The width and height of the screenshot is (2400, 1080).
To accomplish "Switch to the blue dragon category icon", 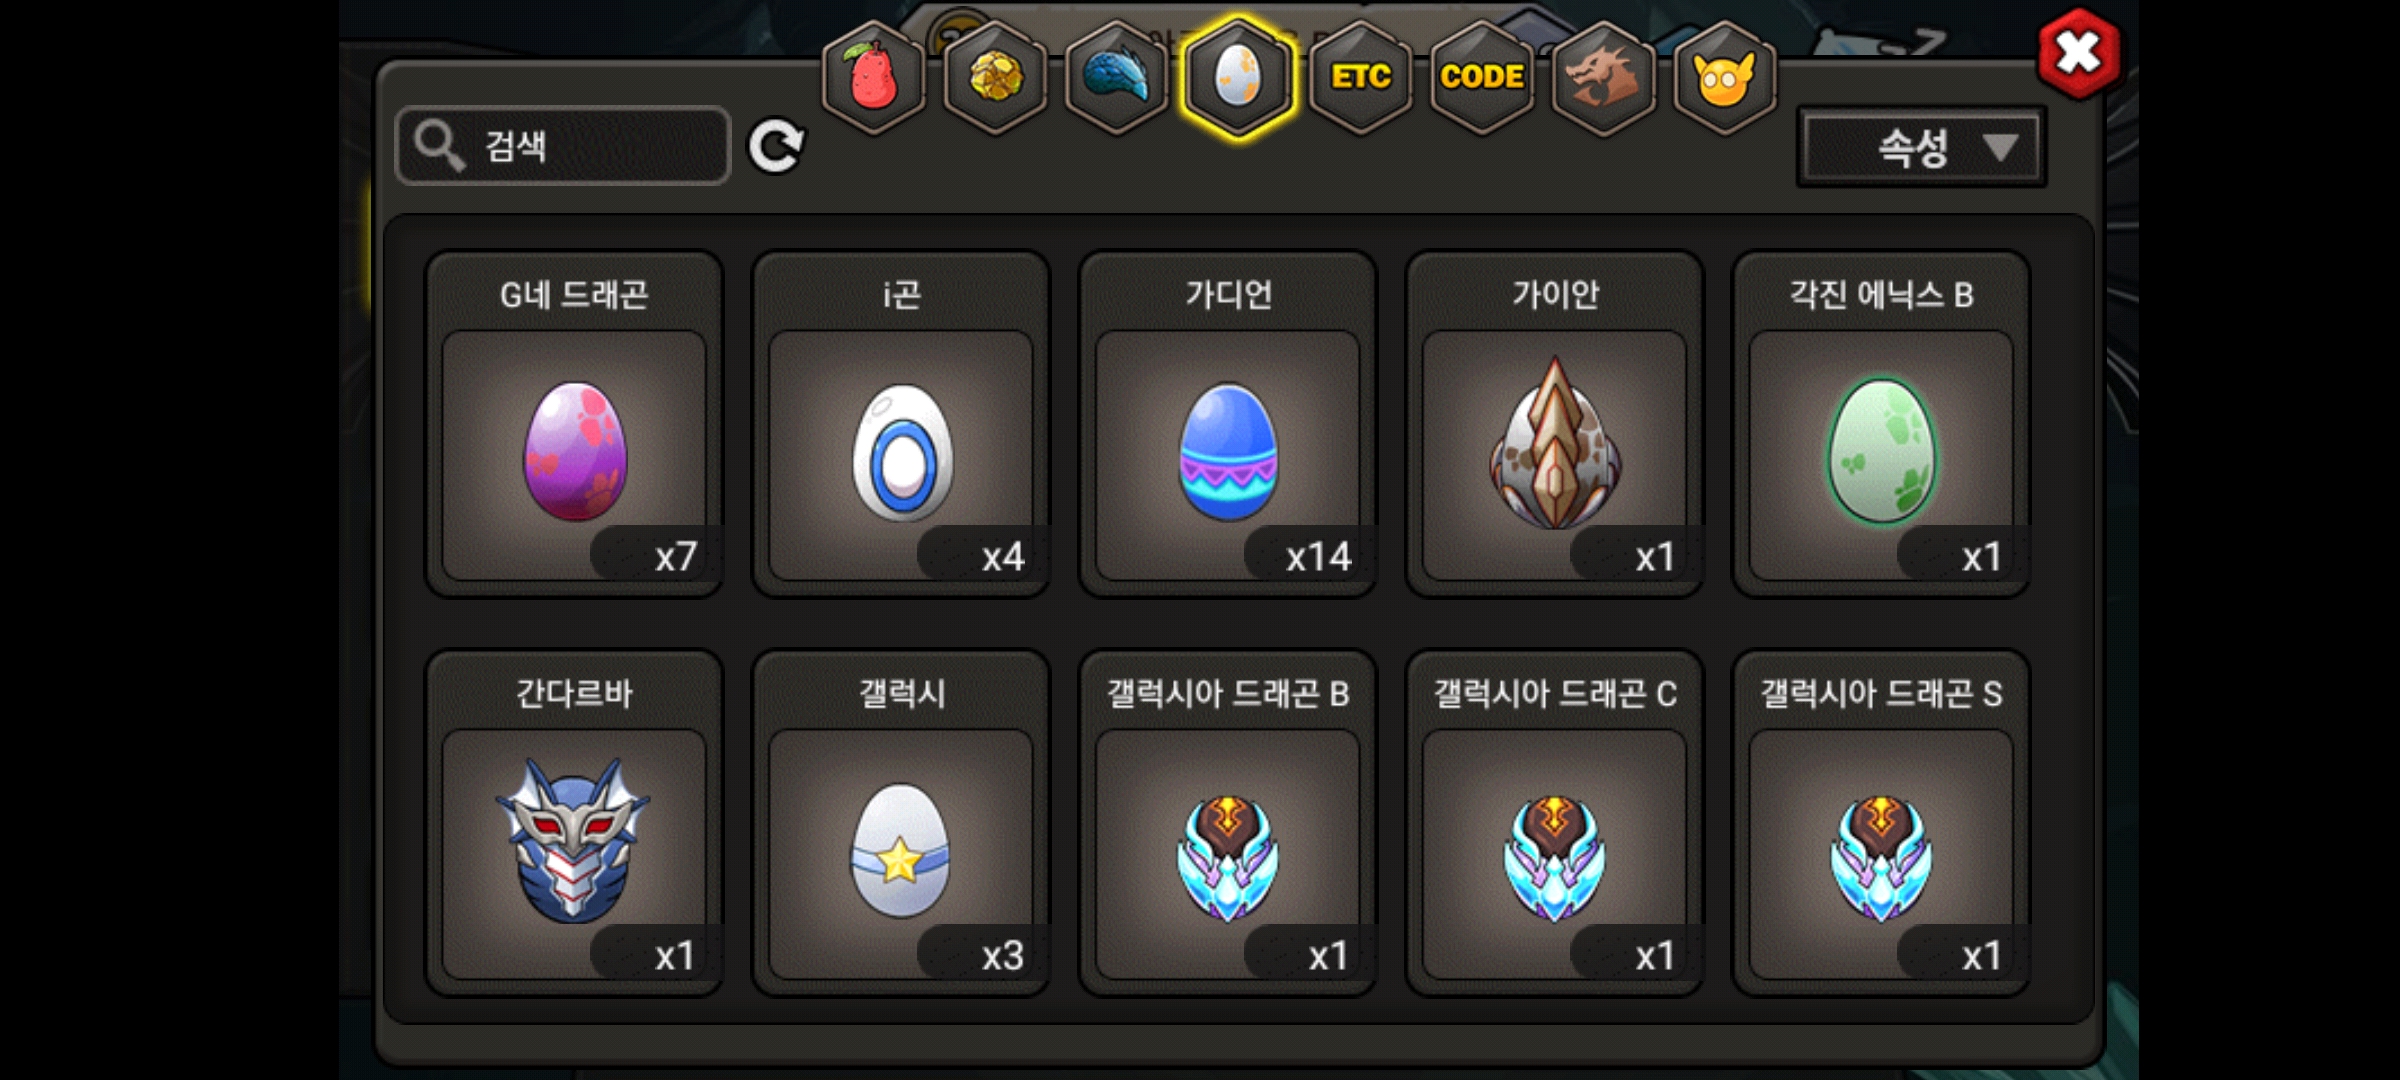I will coord(1117,77).
